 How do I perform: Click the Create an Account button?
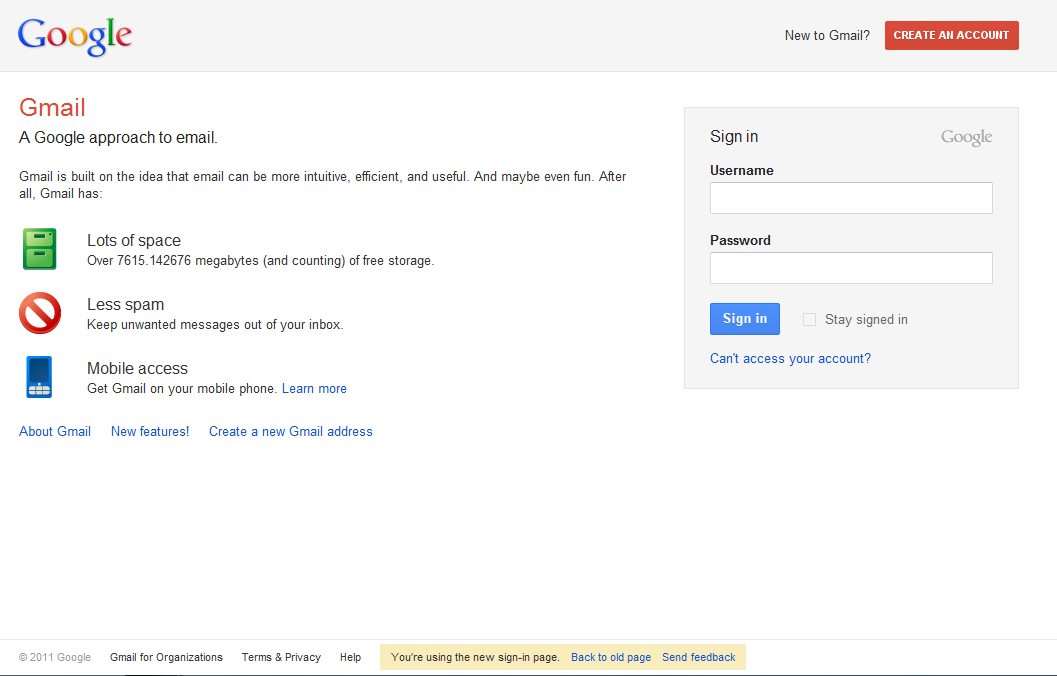tap(951, 36)
